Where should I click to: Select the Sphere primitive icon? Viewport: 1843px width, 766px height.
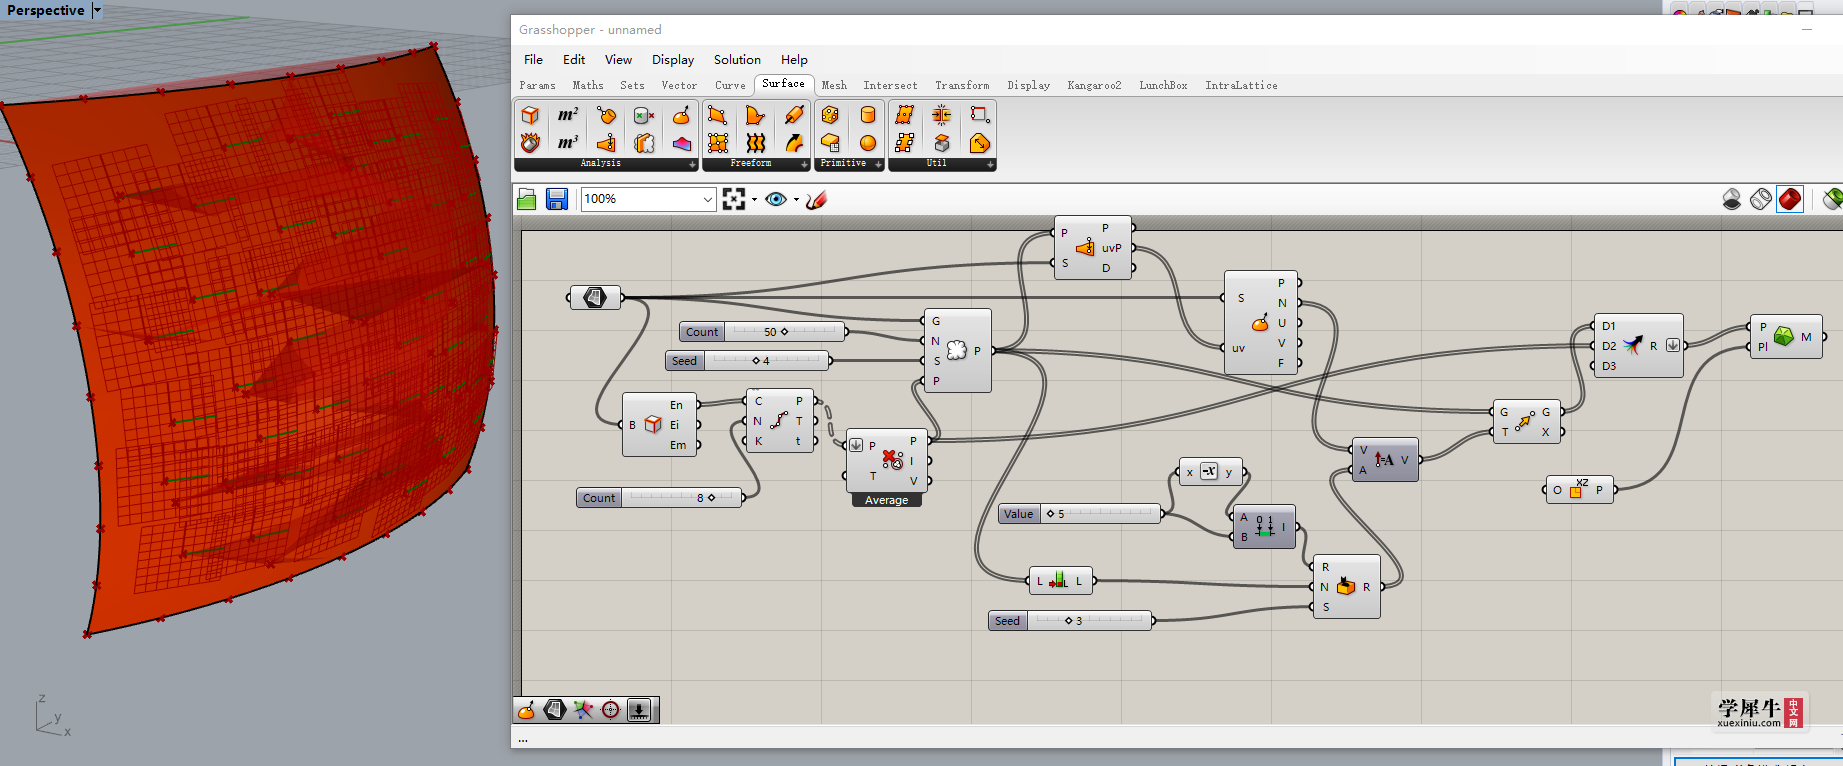point(868,143)
